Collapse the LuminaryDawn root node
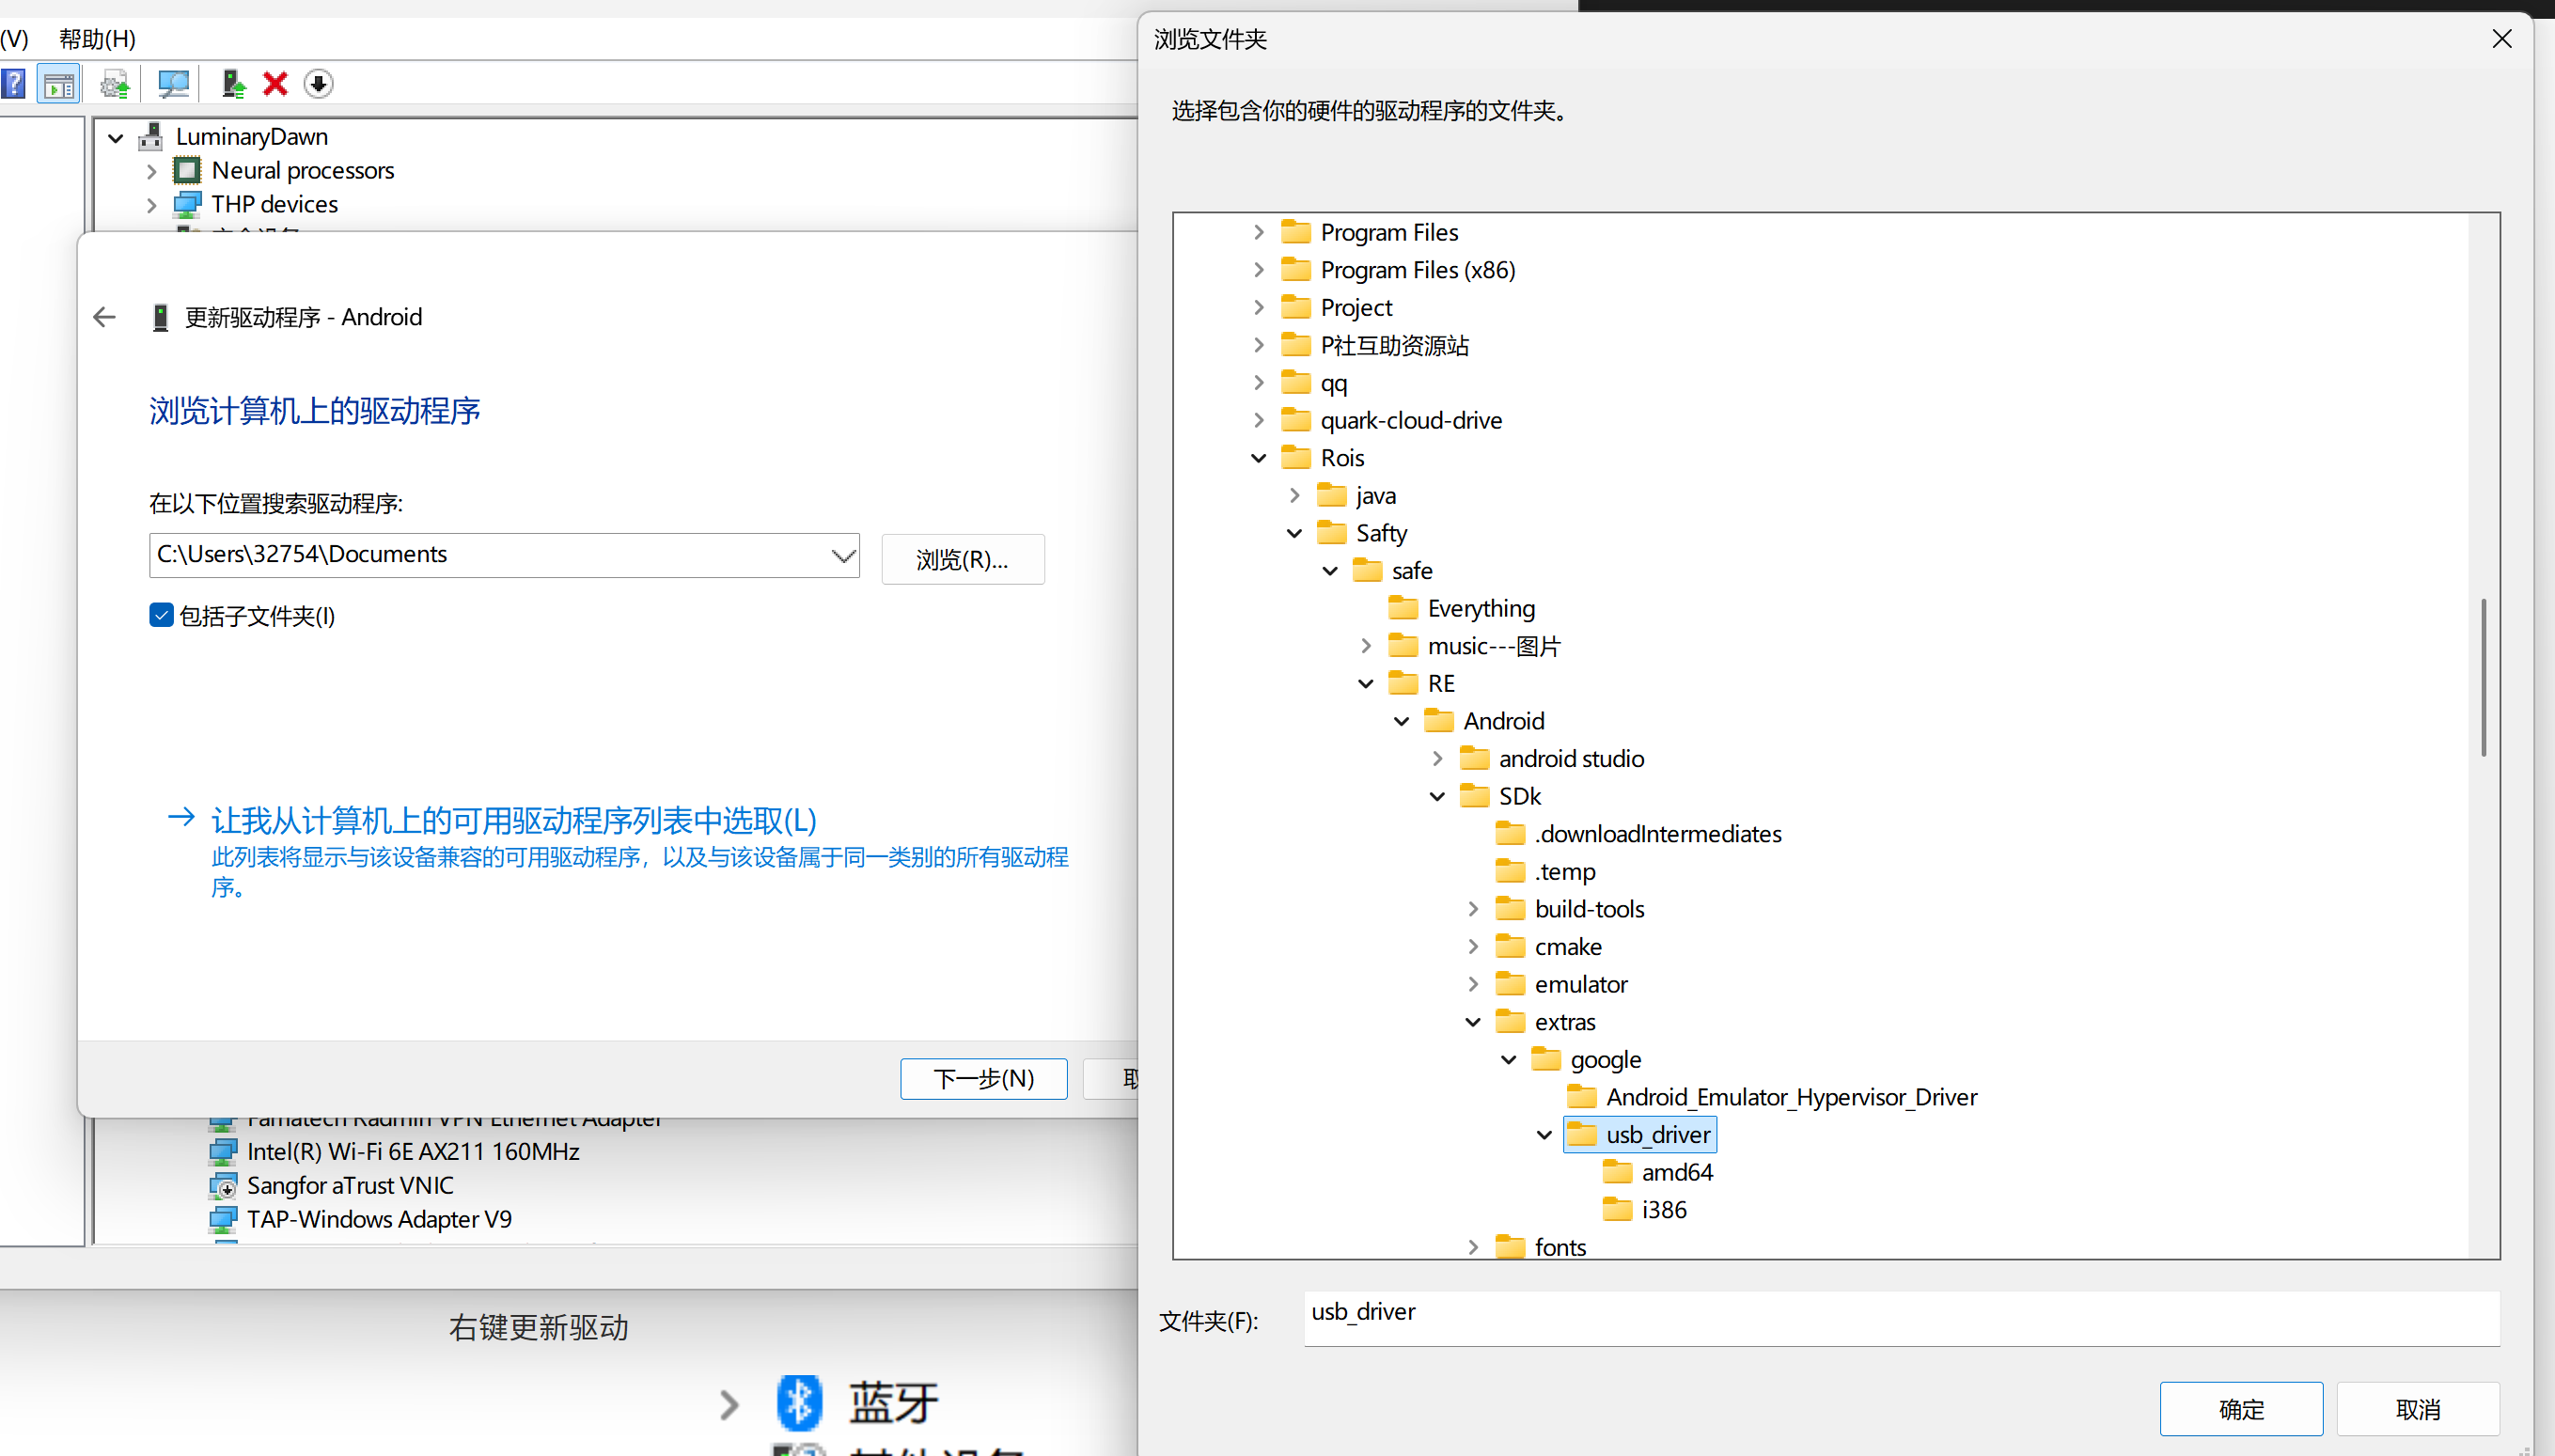The width and height of the screenshot is (2555, 1456). coord(116,137)
